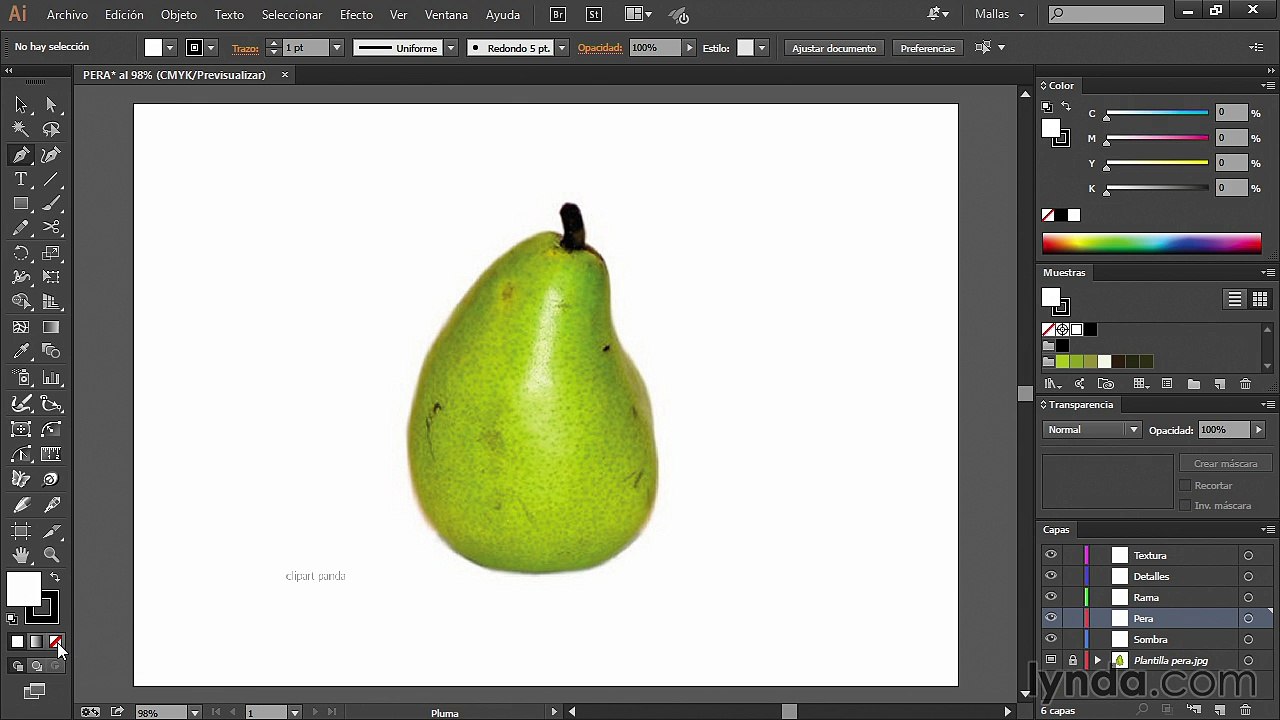Image resolution: width=1280 pixels, height=720 pixels.
Task: Select the Eyedropper tool
Action: (x=21, y=351)
